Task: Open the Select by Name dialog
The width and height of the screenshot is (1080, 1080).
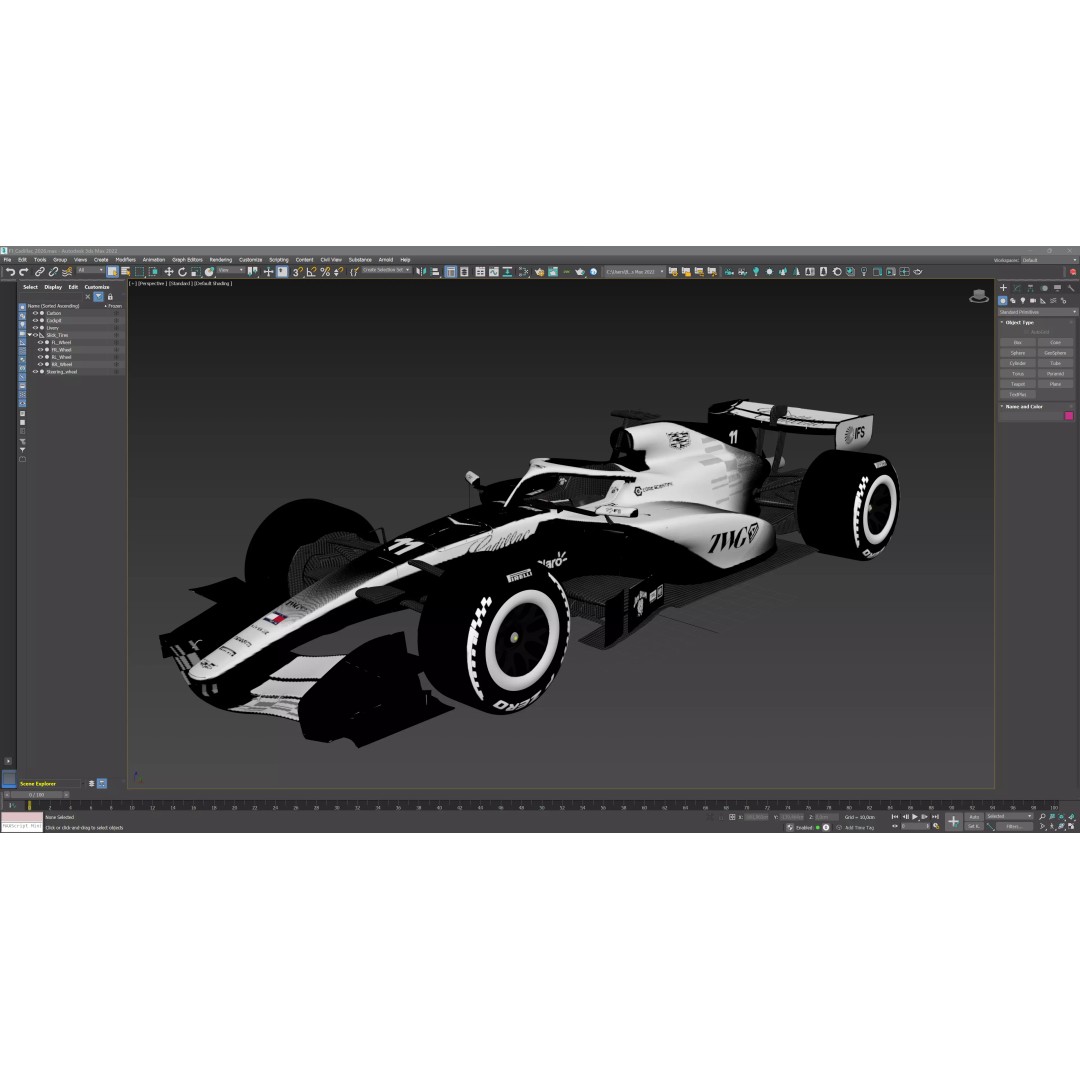Action: 125,271
